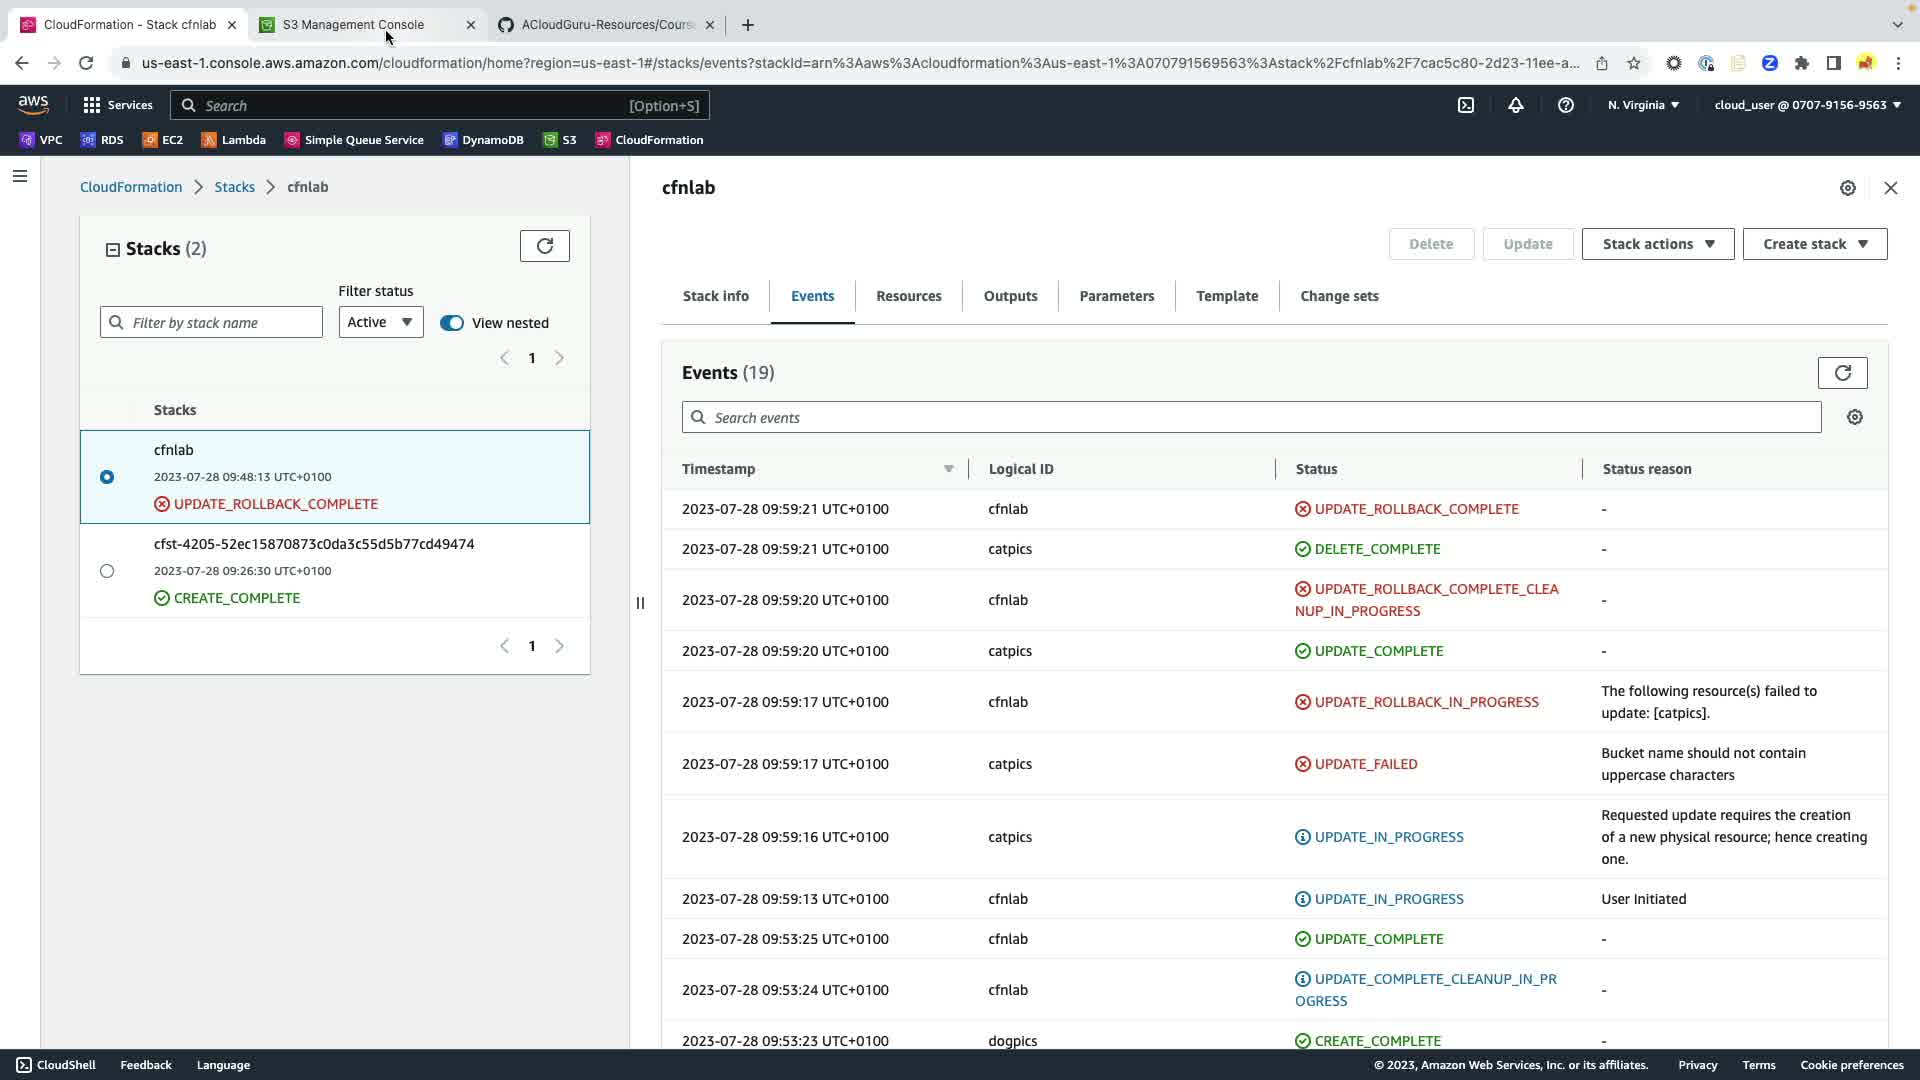
Task: Toggle the View nested switch
Action: pyautogui.click(x=452, y=323)
